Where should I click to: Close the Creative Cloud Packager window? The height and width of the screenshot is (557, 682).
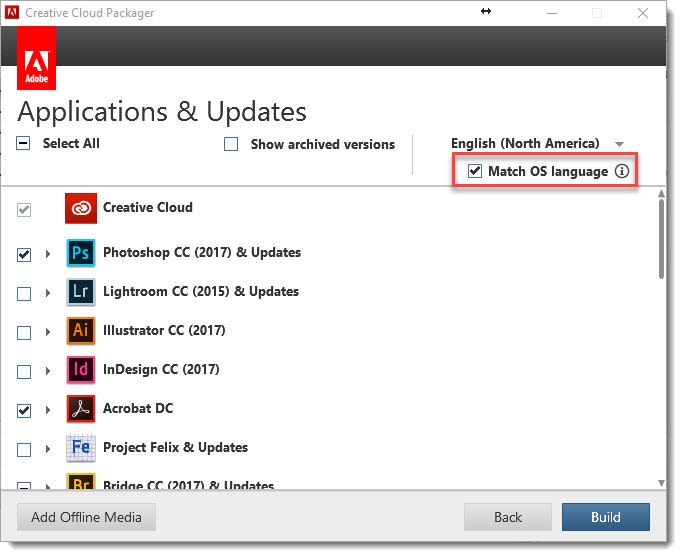[x=643, y=13]
